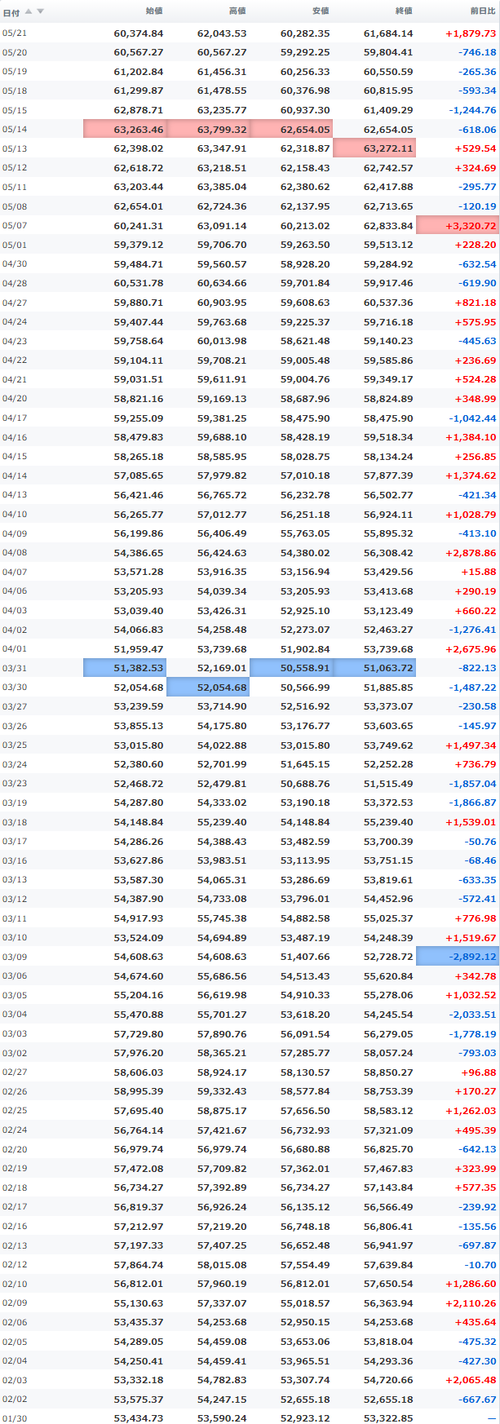This screenshot has width=500, height=1424.
Task: Sort dates ascending with the up arrow
Action: pyautogui.click(x=29, y=12)
